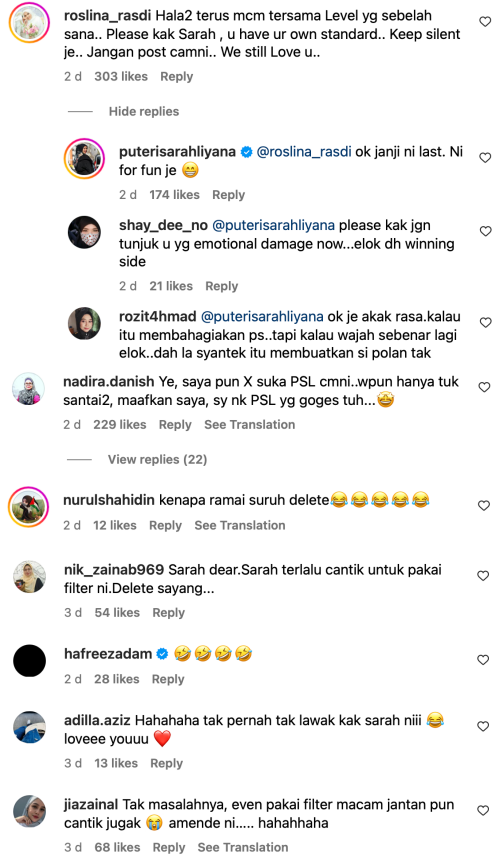This screenshot has width=500, height=867.
Task: Toggle like on adilla.aziz's comment
Action: pyautogui.click(x=483, y=727)
